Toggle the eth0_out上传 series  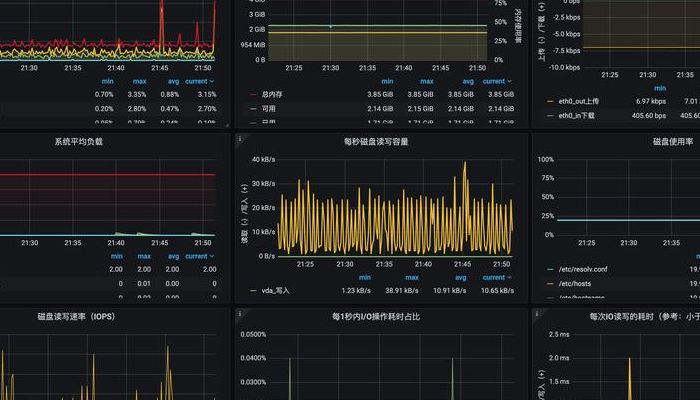pos(579,101)
